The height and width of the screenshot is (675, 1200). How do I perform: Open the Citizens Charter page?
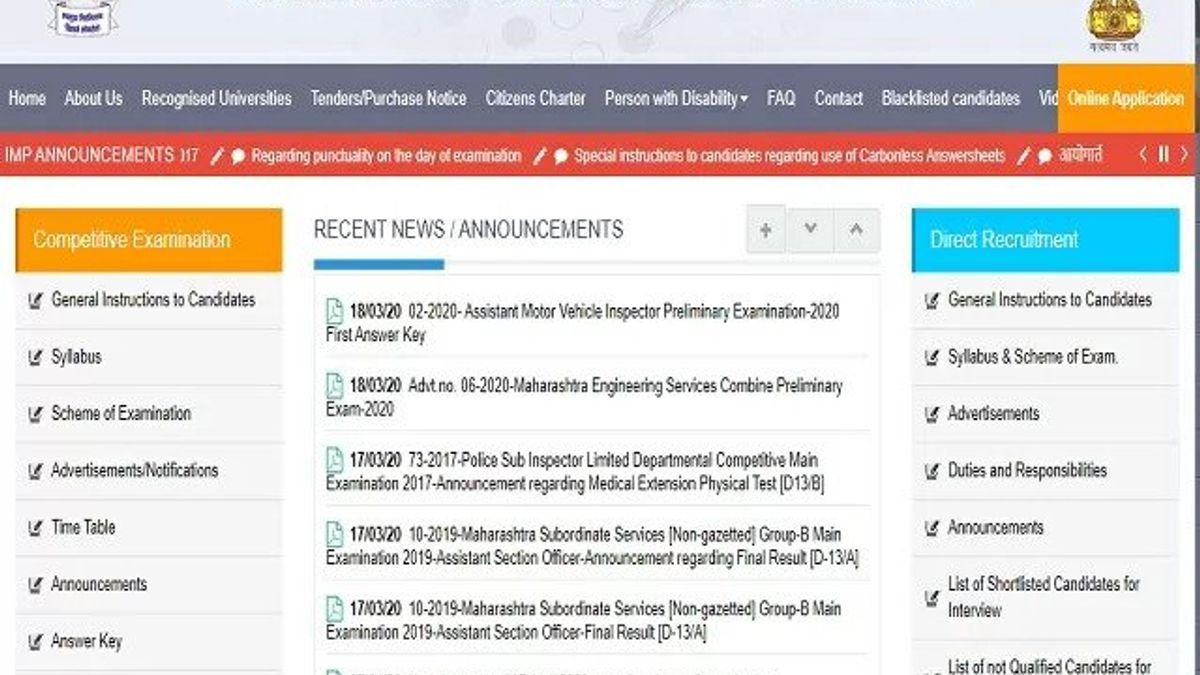tap(536, 98)
